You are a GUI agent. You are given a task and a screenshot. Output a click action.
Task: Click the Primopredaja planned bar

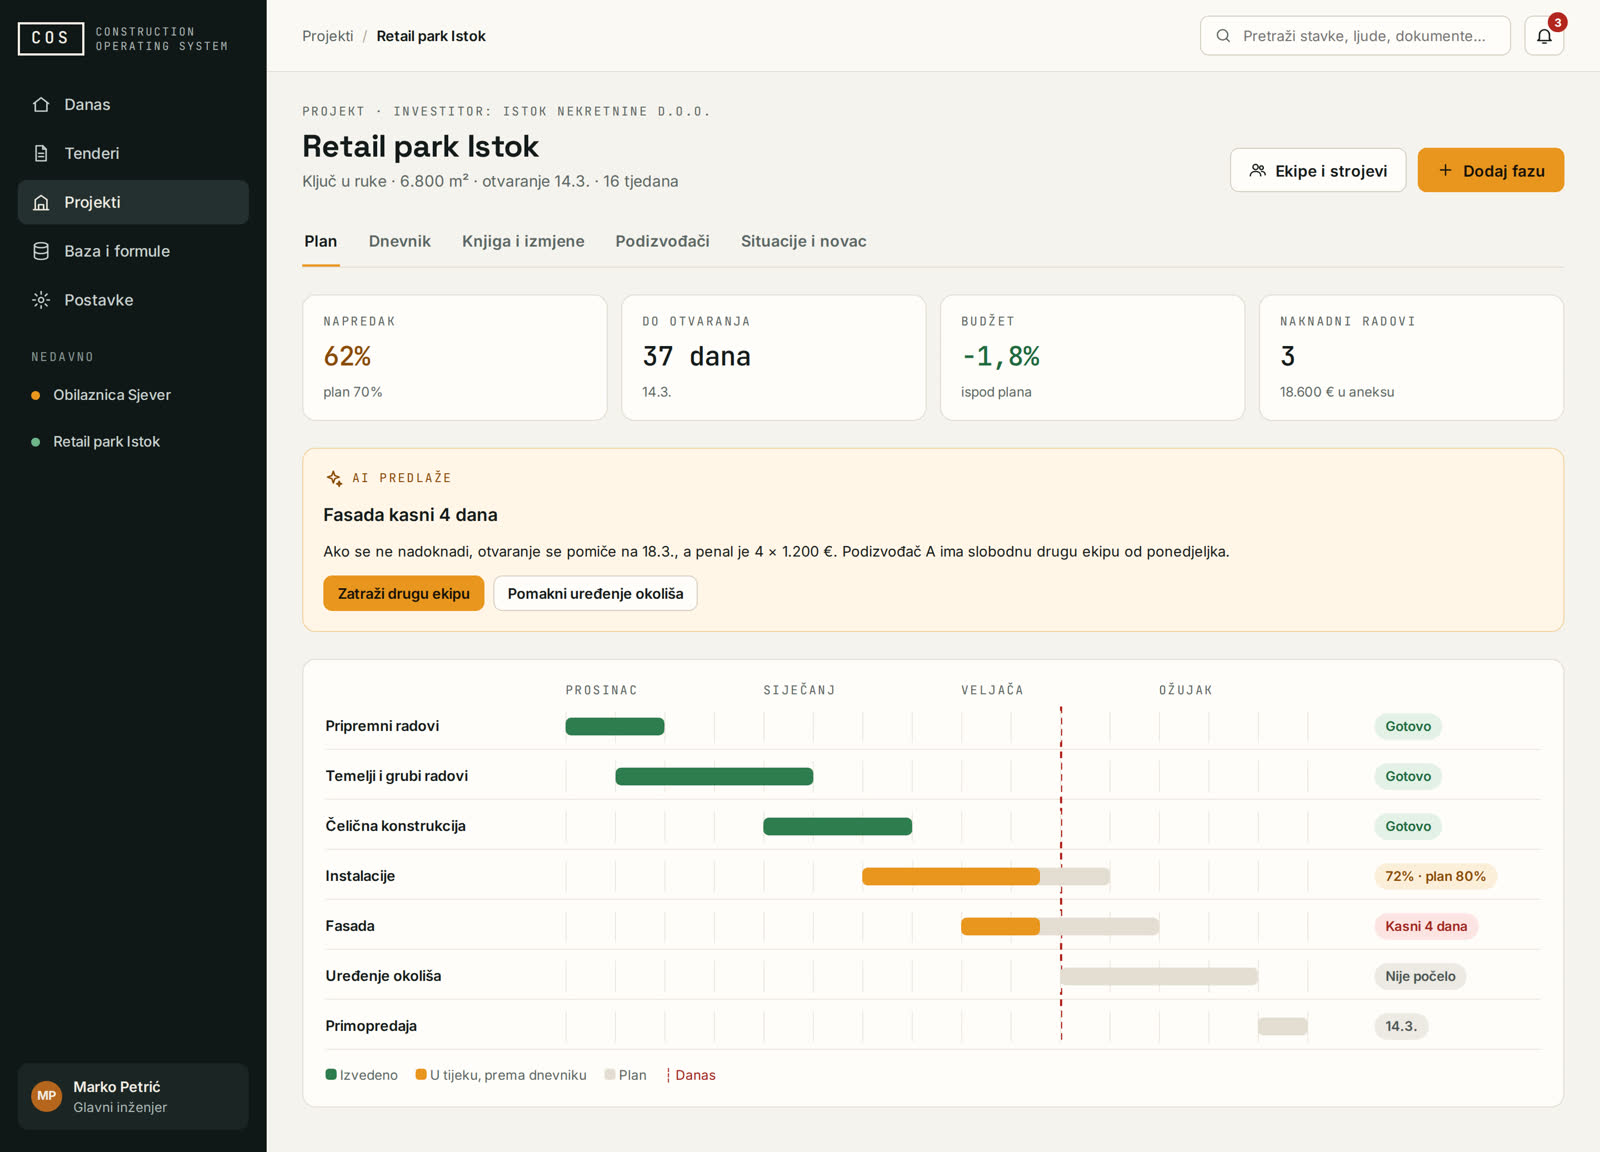[x=1283, y=1026]
